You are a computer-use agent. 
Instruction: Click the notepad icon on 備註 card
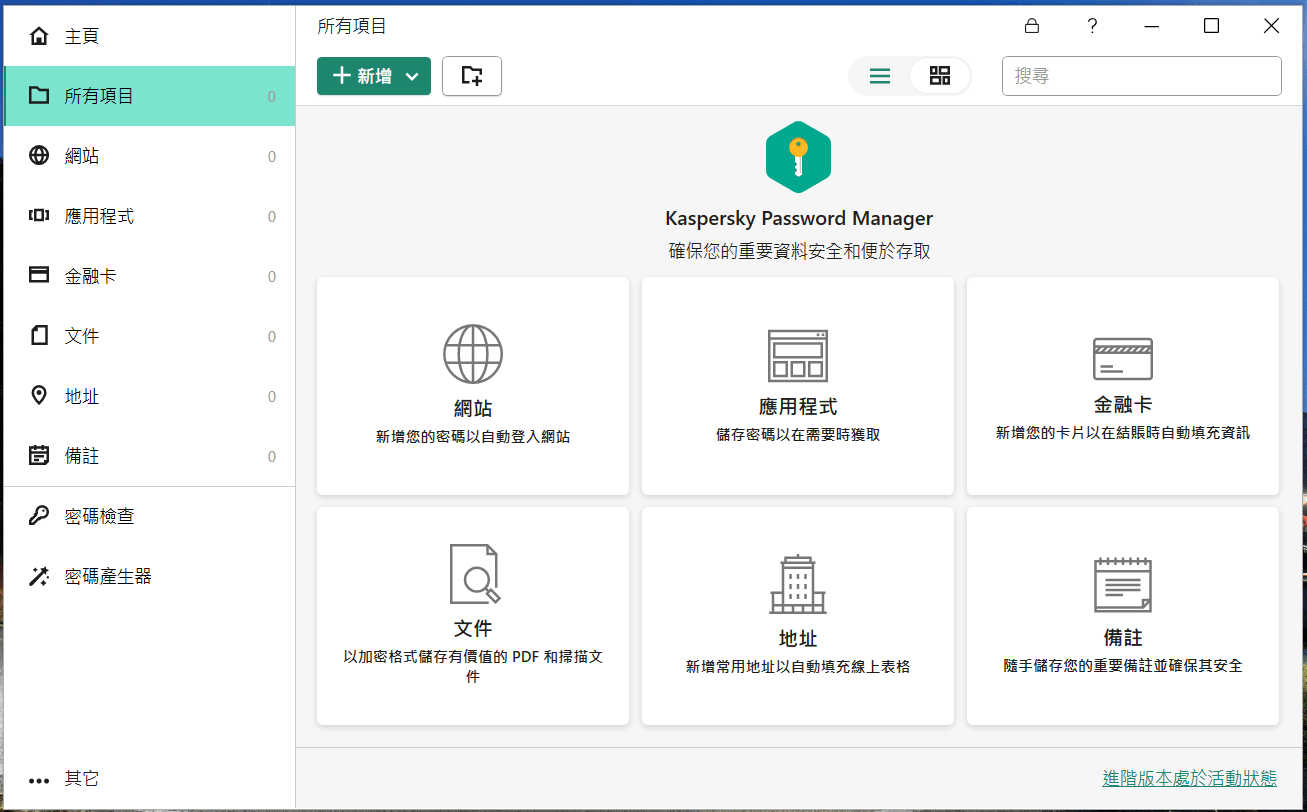pos(1123,585)
